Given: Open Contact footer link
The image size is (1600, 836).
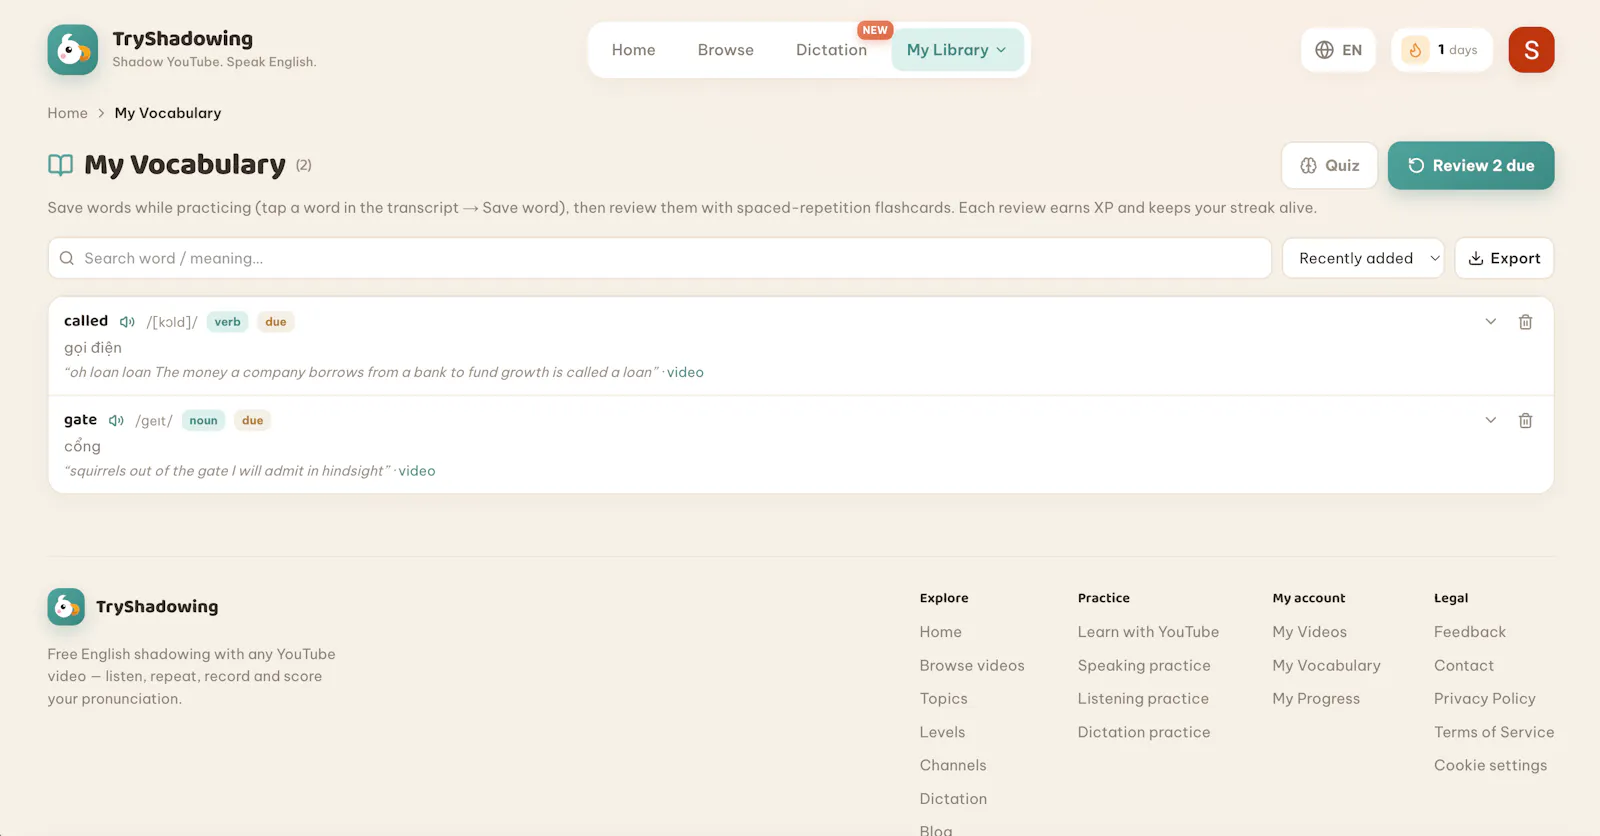Looking at the screenshot, I should [x=1464, y=665].
